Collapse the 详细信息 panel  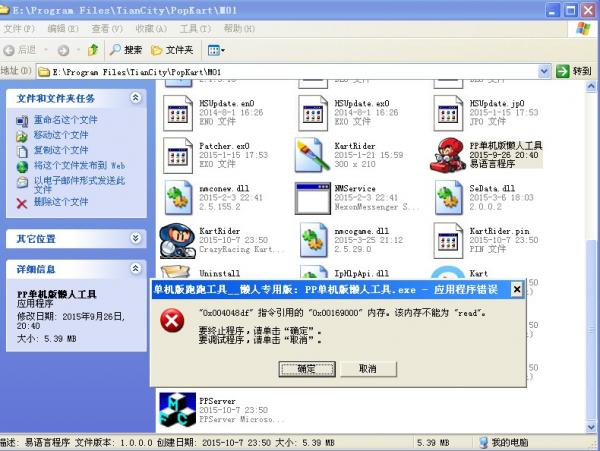tap(135, 269)
